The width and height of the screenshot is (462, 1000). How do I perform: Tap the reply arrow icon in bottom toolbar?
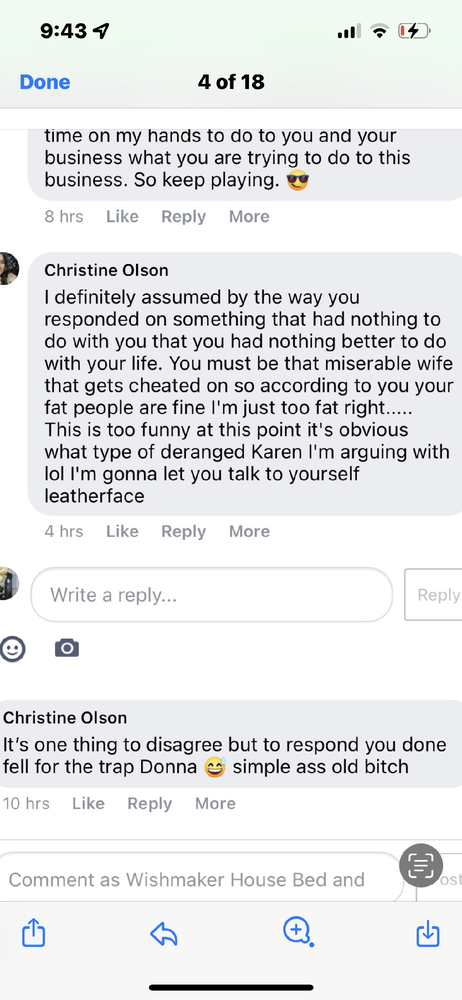tap(163, 935)
